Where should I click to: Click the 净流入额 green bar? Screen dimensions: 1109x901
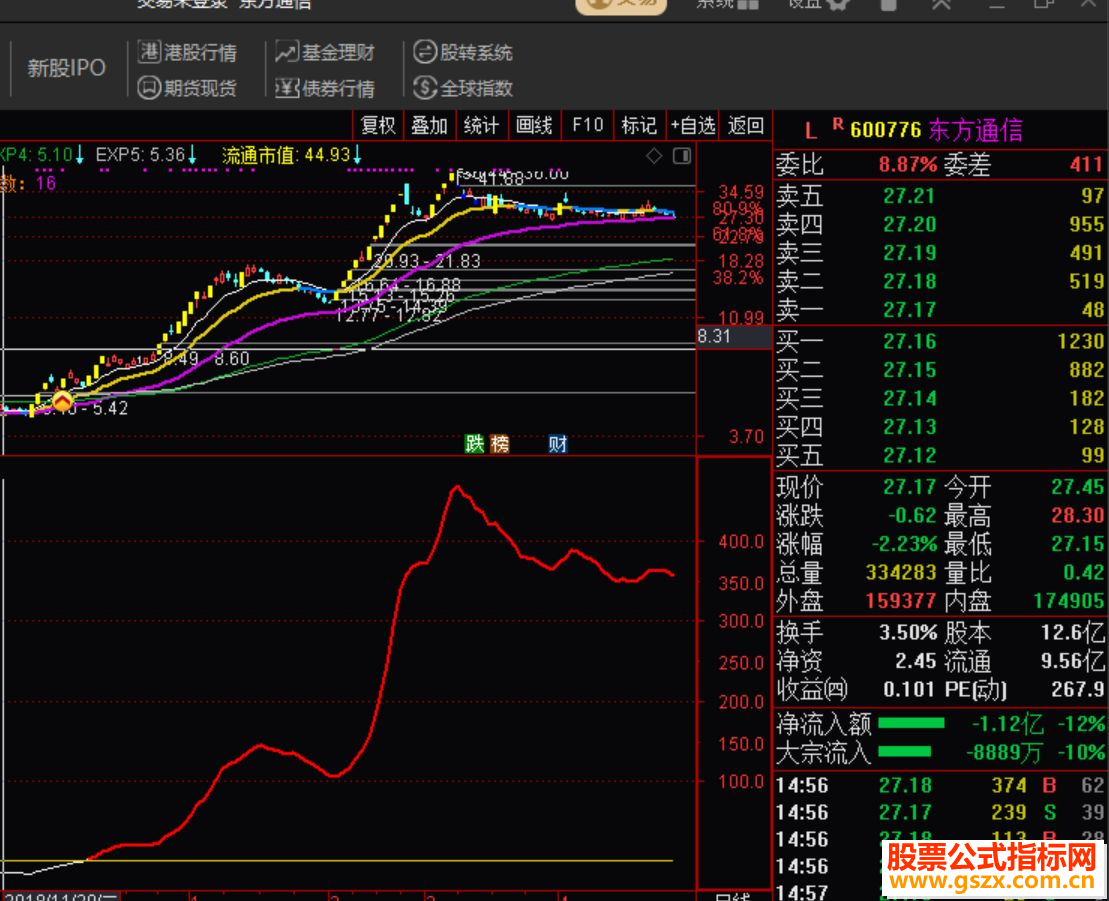[x=911, y=723]
